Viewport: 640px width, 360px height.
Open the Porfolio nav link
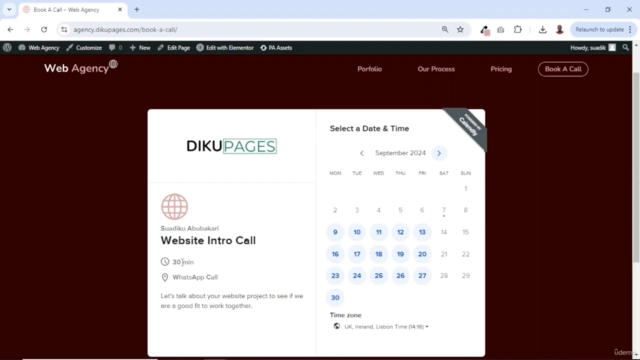pyautogui.click(x=370, y=69)
